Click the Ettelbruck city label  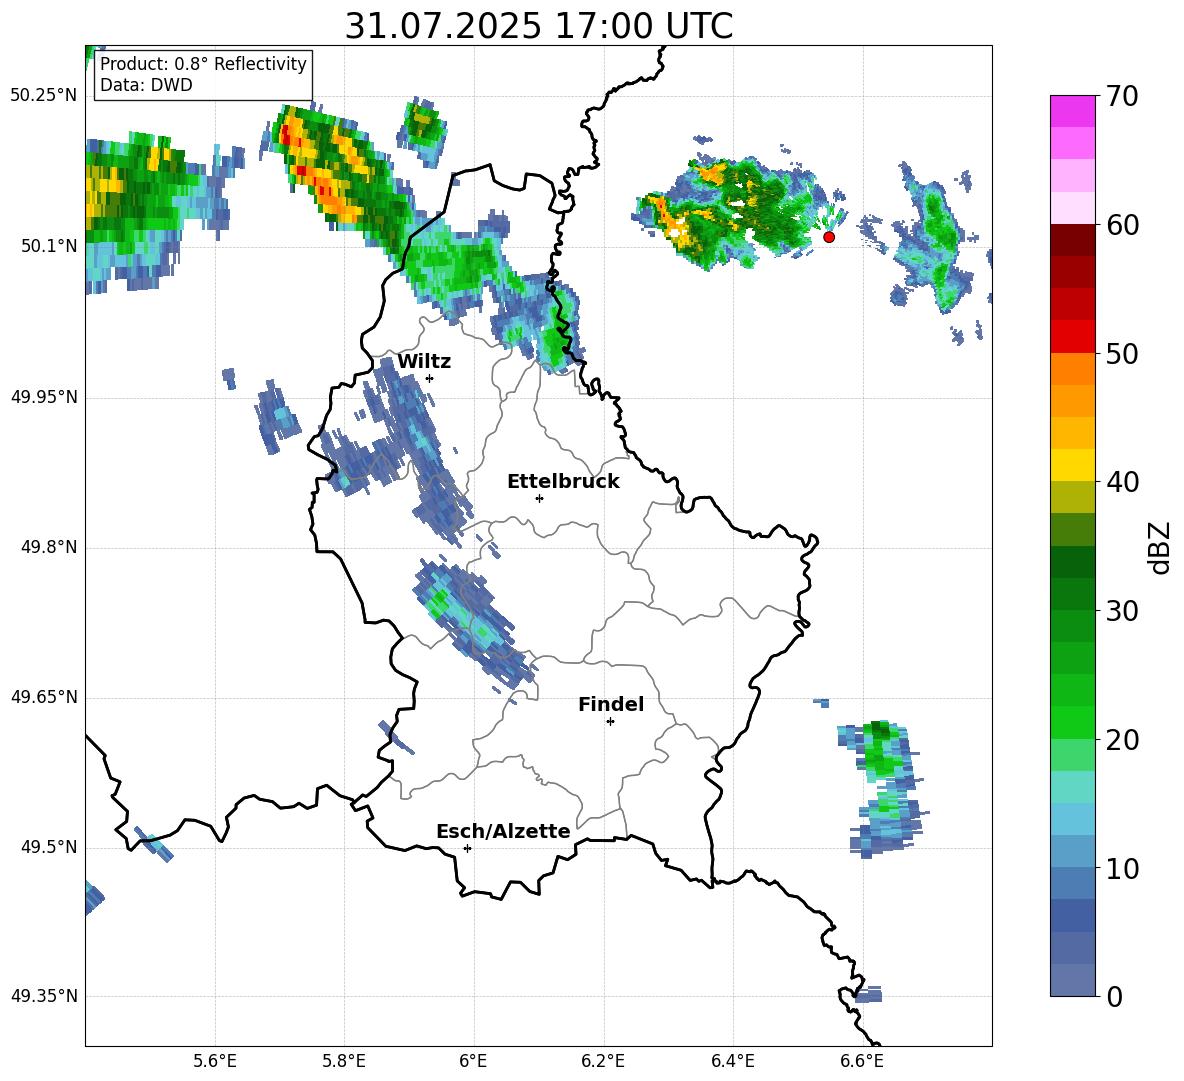(563, 482)
